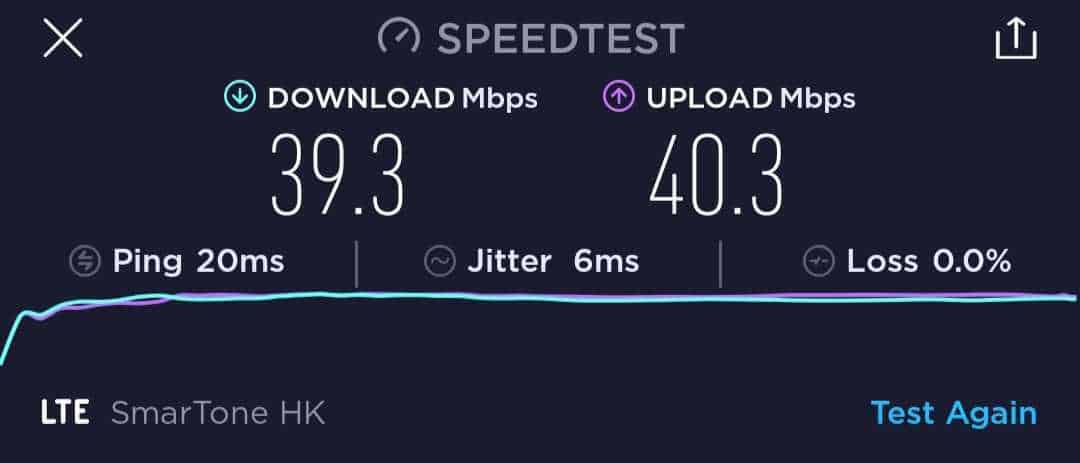Tap the share results icon

pos(1016,39)
